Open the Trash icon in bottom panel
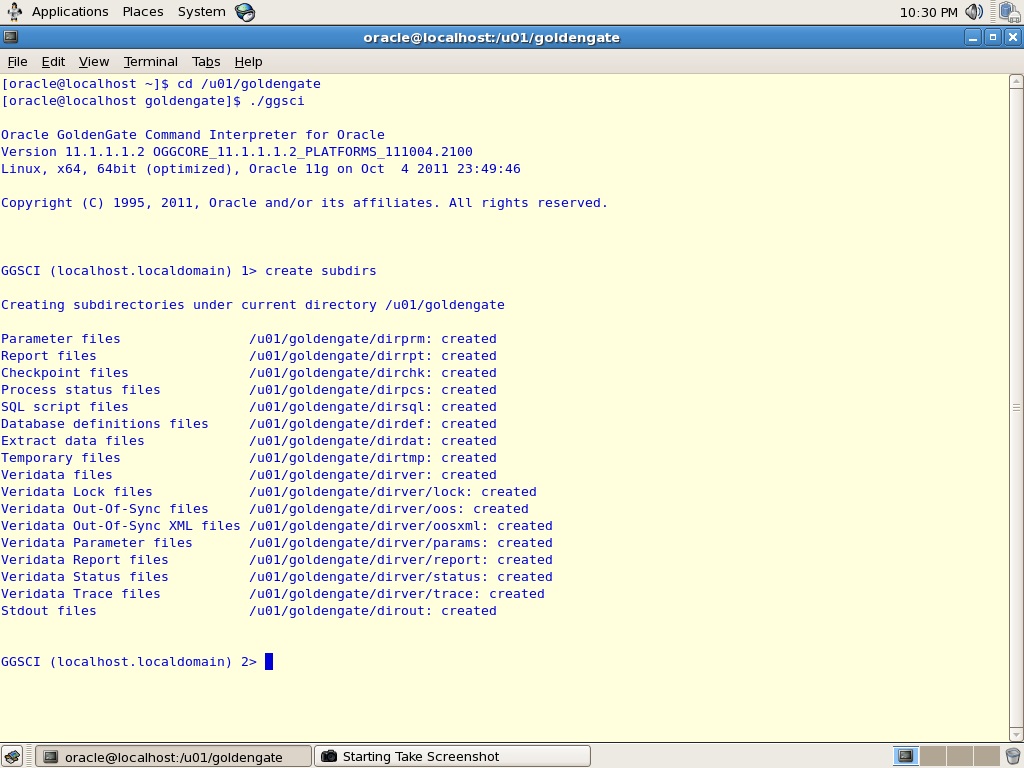1024x768 pixels. point(1013,756)
